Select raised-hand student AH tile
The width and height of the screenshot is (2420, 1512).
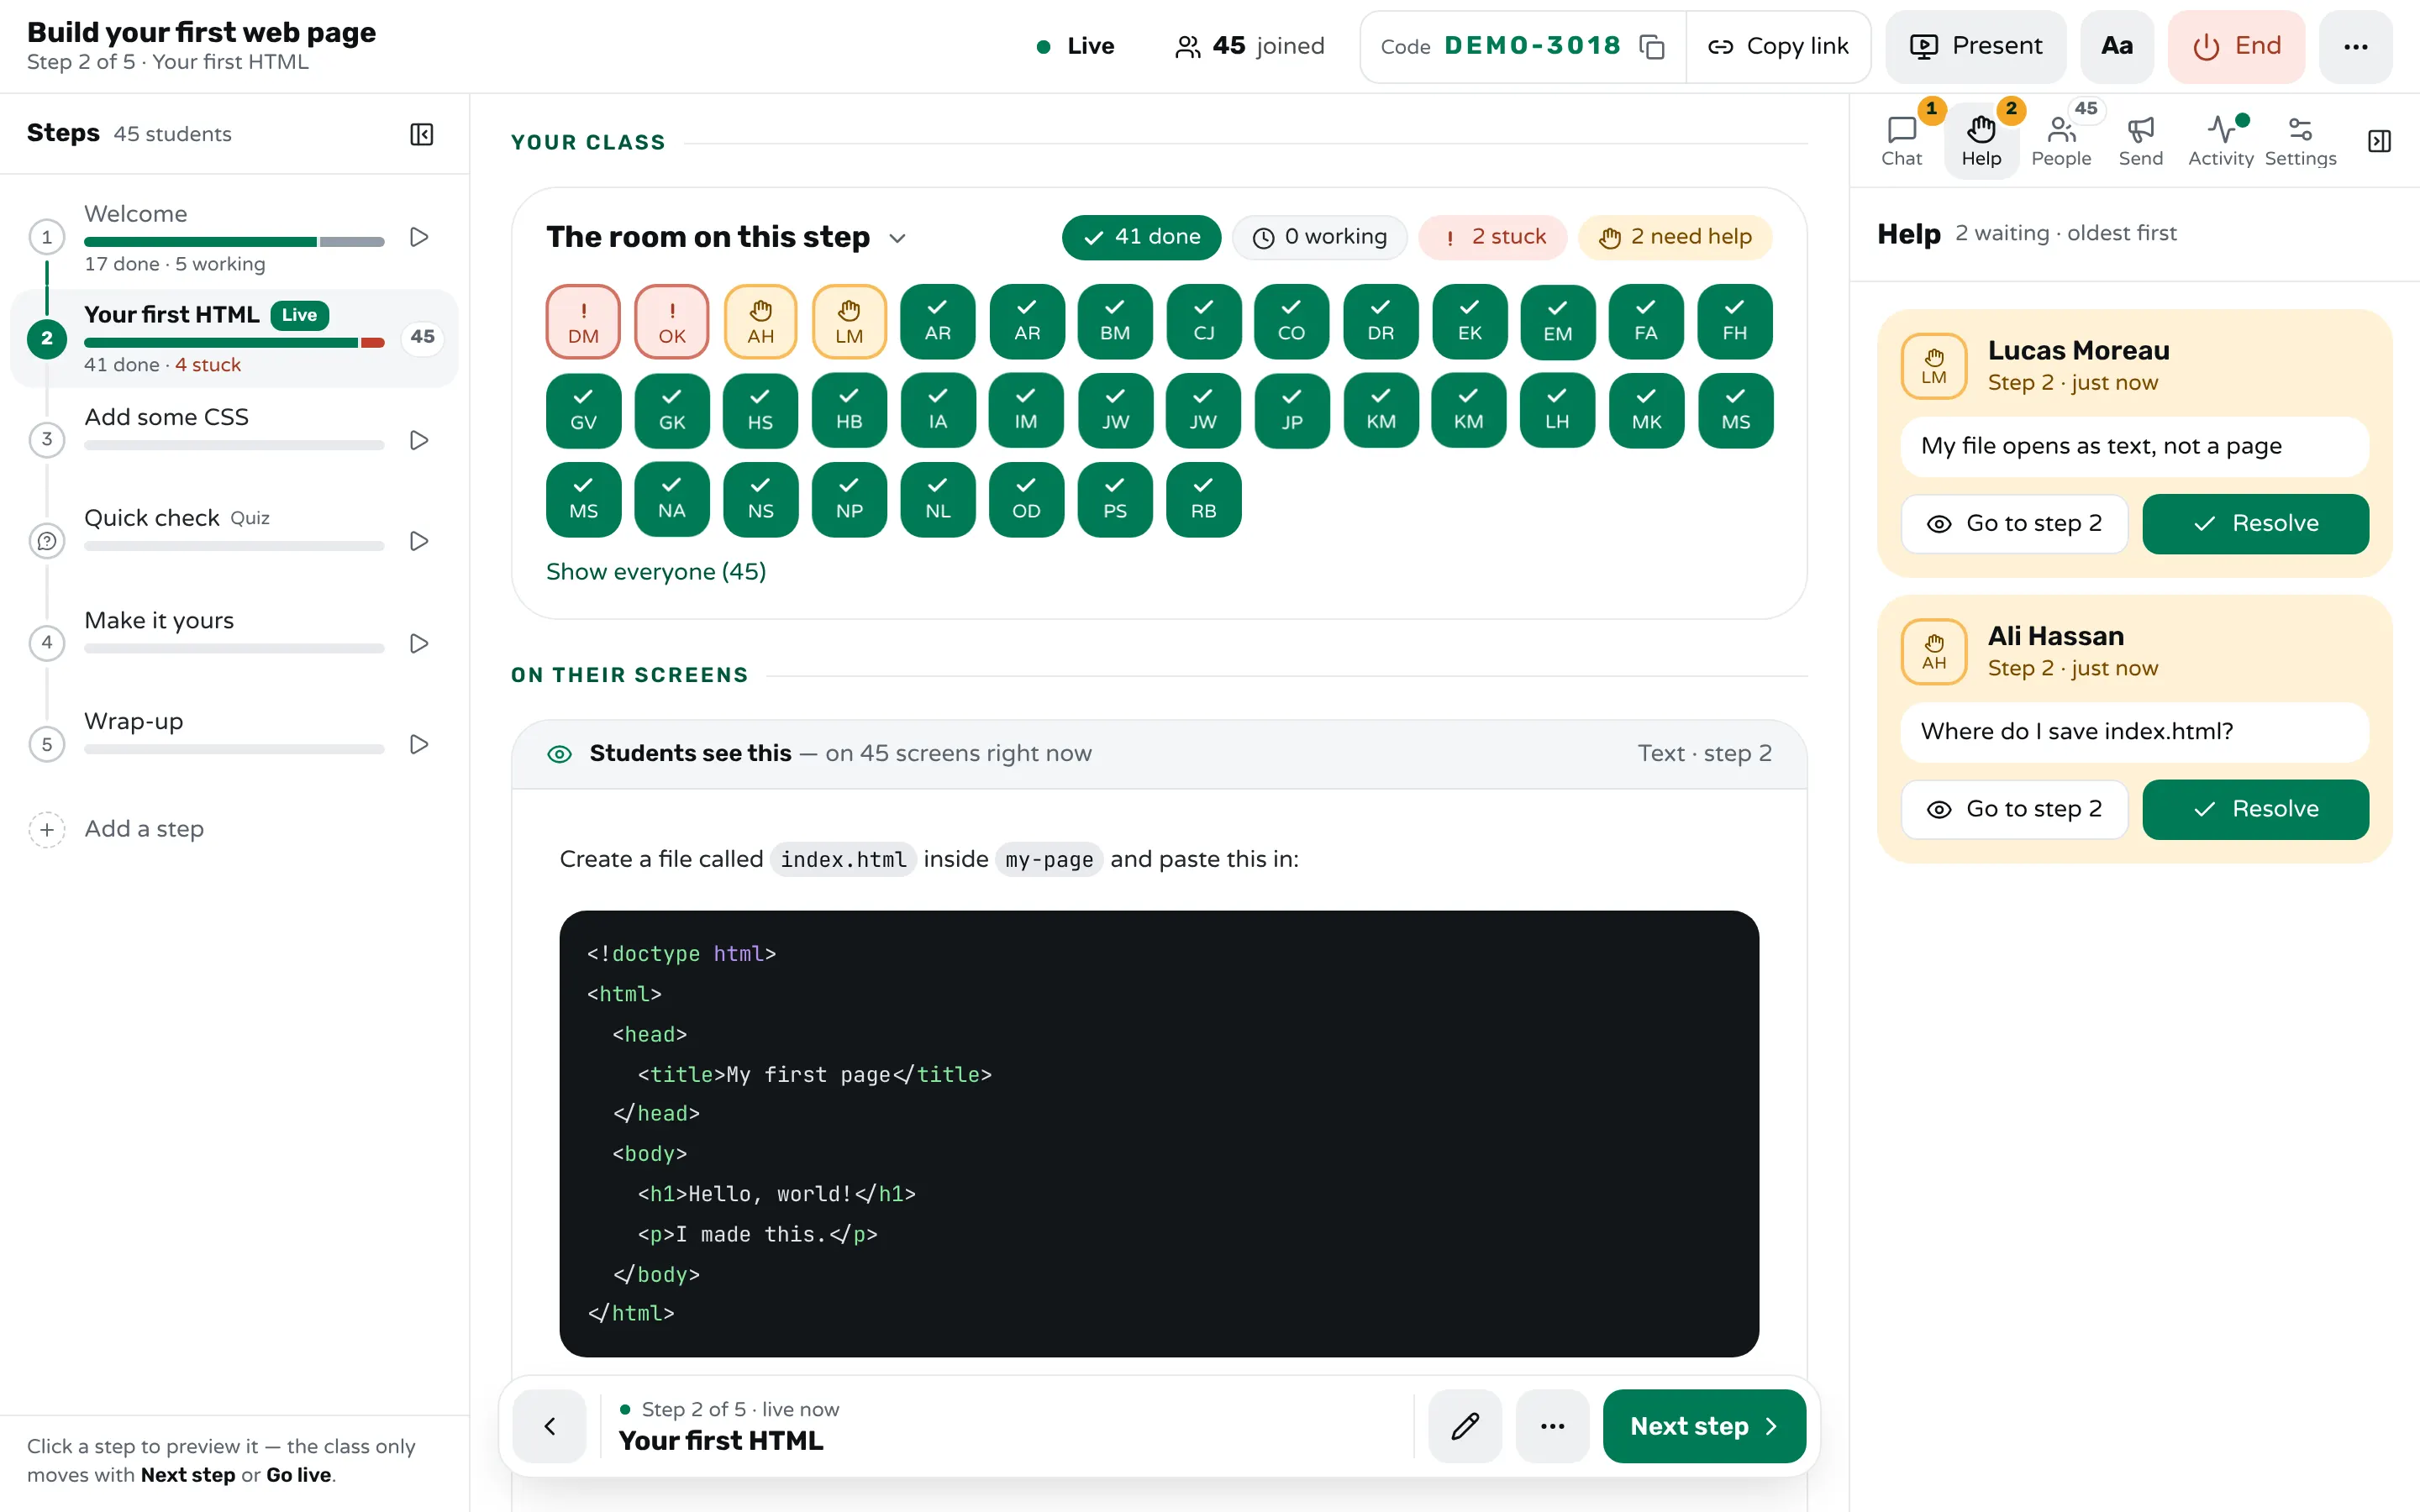click(760, 322)
